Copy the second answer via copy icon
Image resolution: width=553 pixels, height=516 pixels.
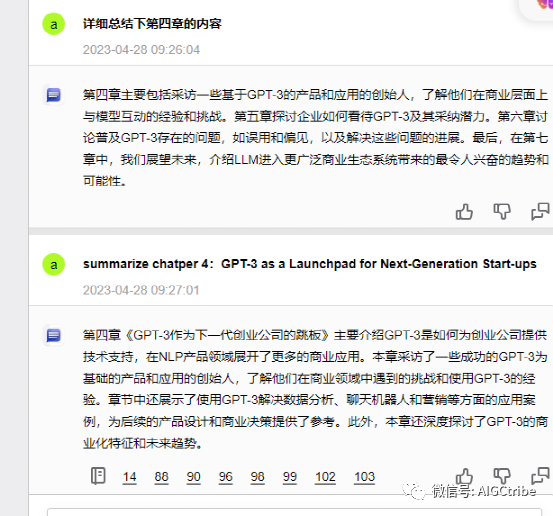540,476
